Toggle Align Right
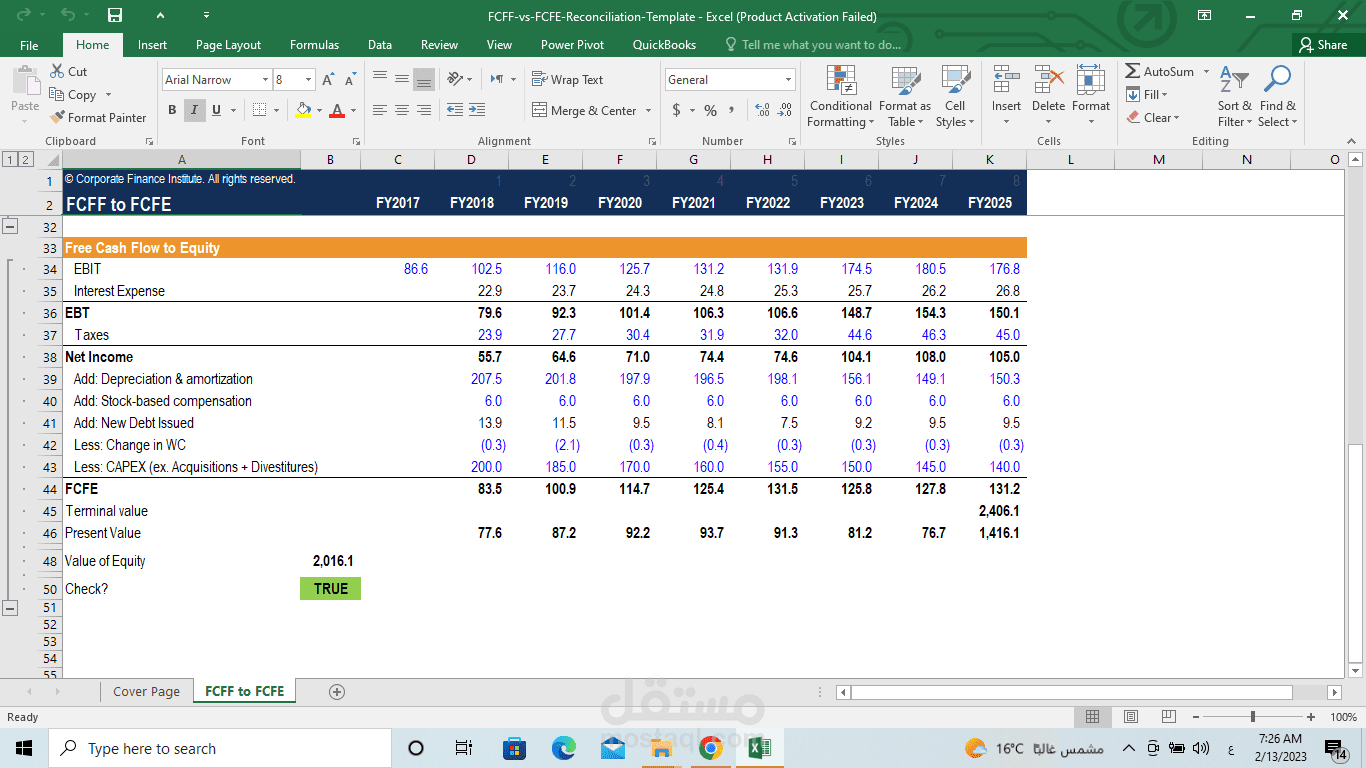 tap(424, 110)
